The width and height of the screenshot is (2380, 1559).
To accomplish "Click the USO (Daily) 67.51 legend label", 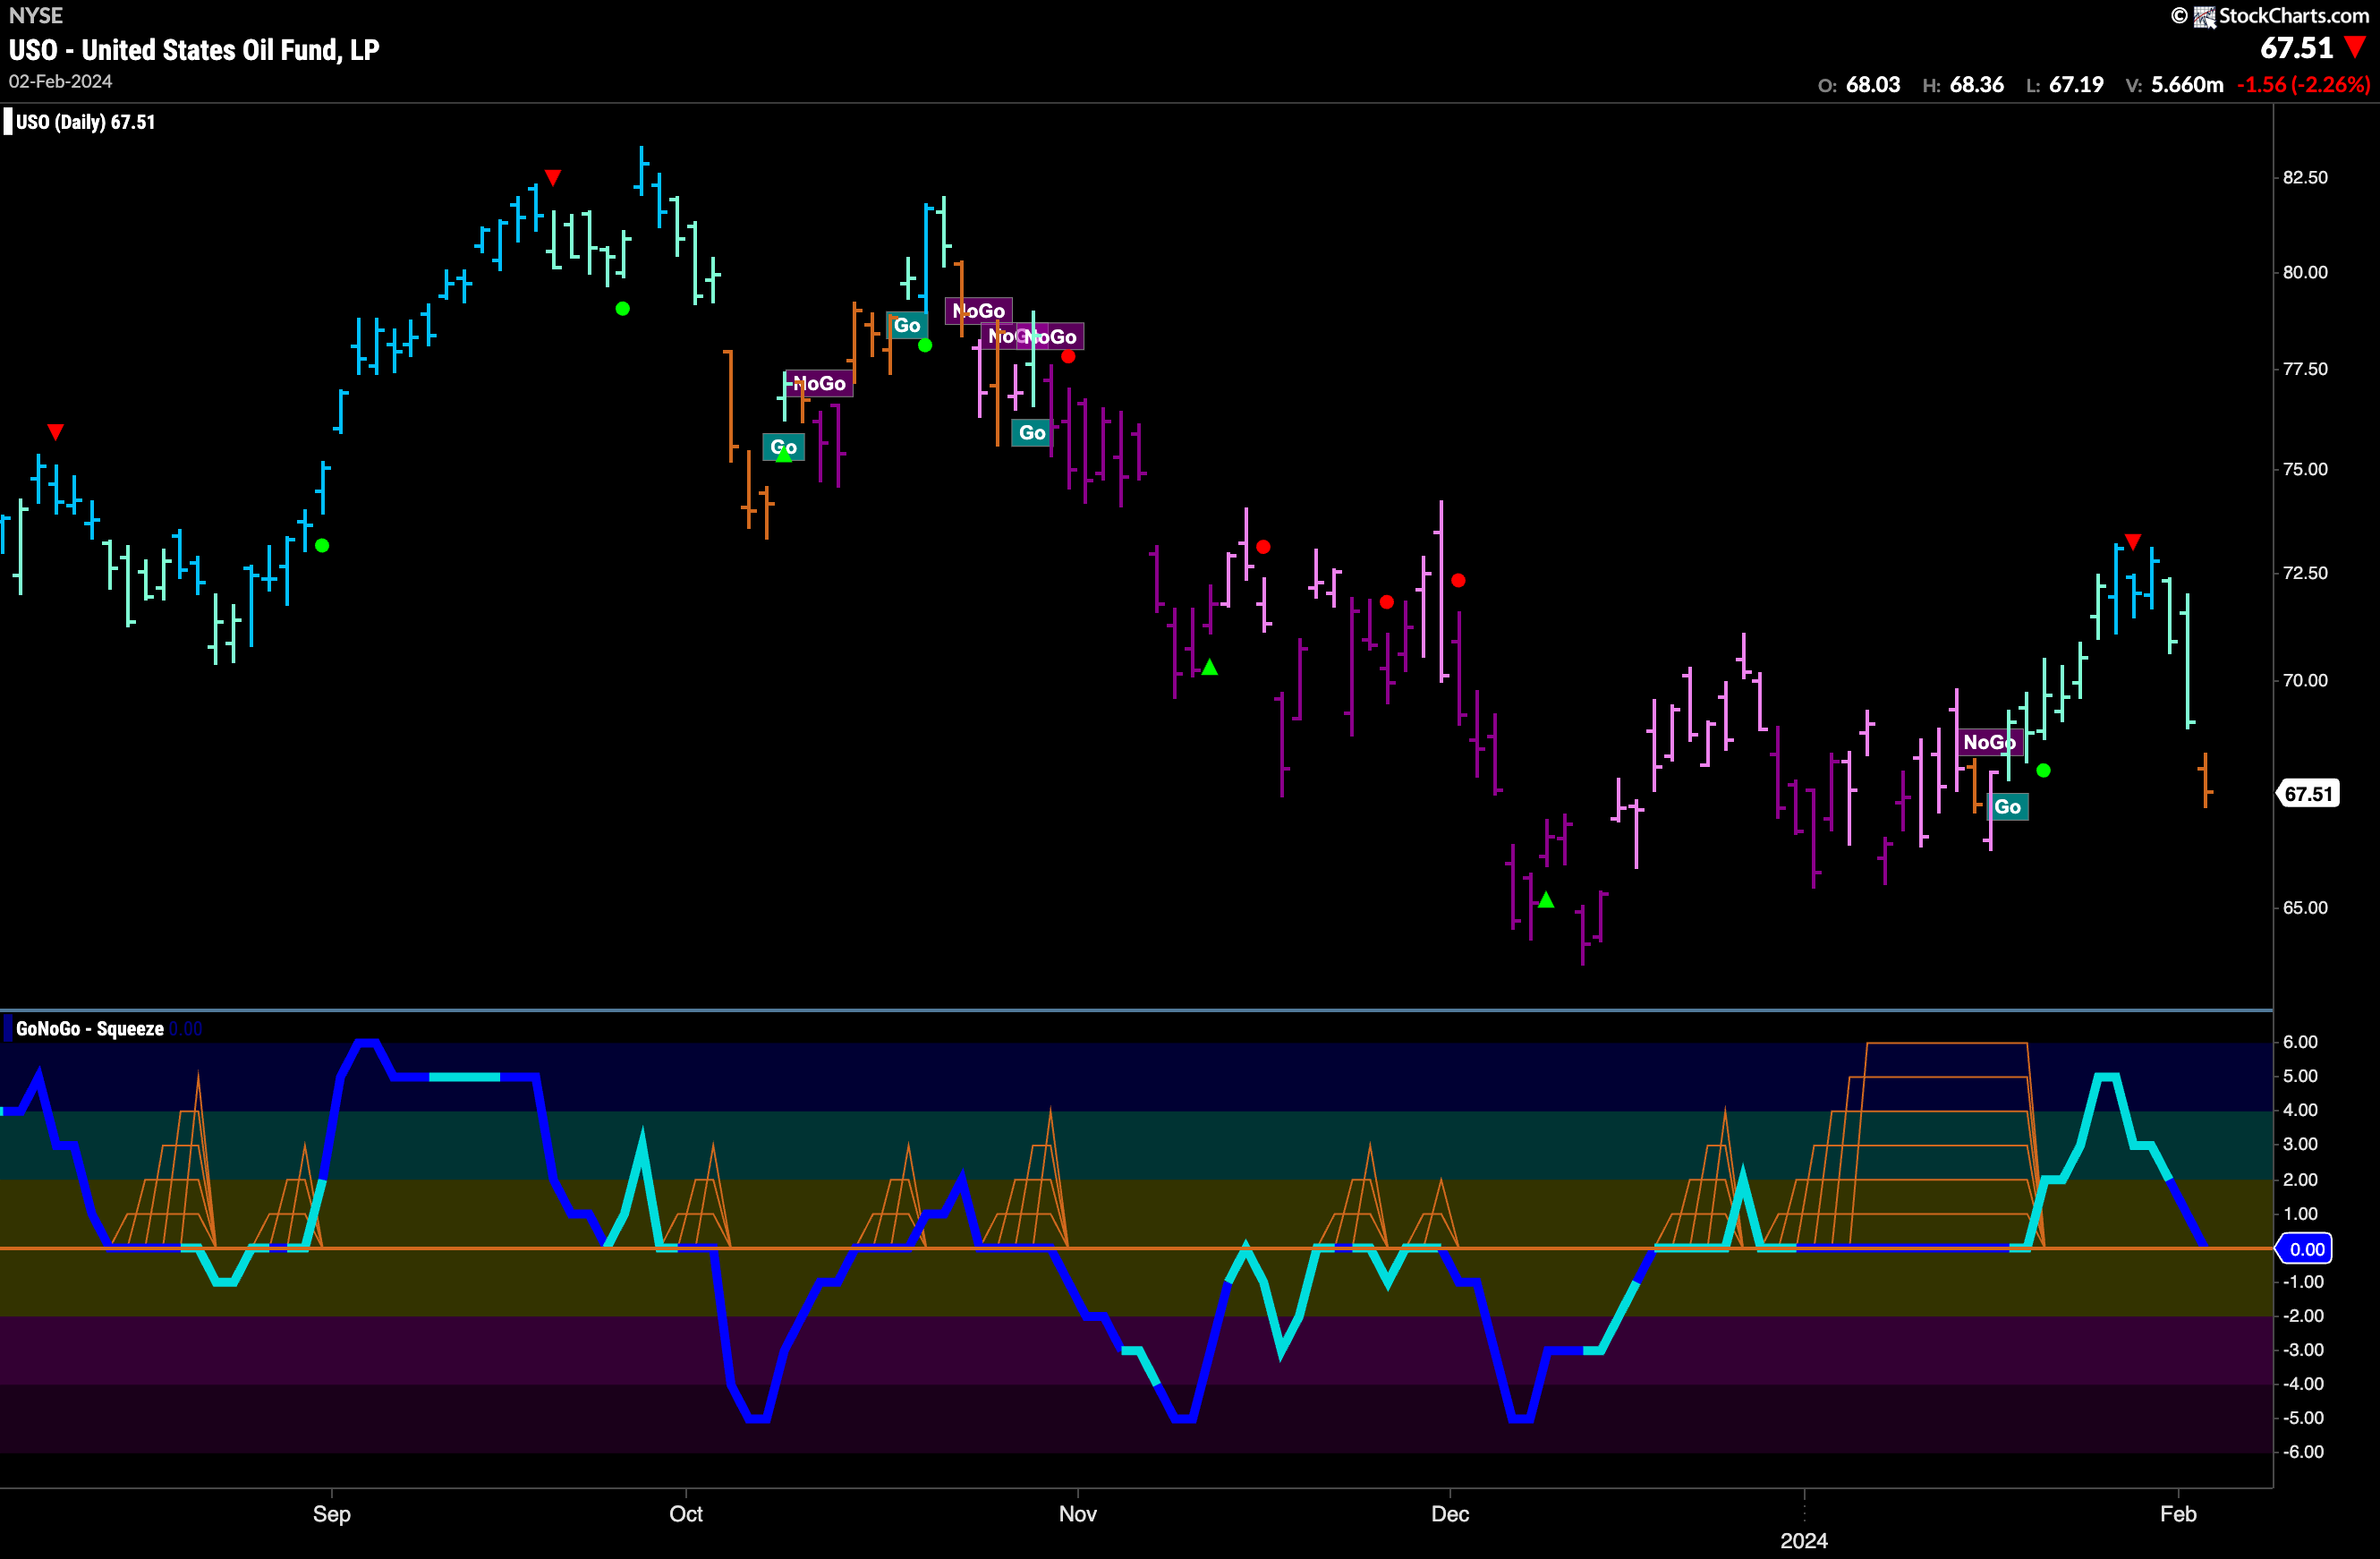I will click(x=86, y=122).
